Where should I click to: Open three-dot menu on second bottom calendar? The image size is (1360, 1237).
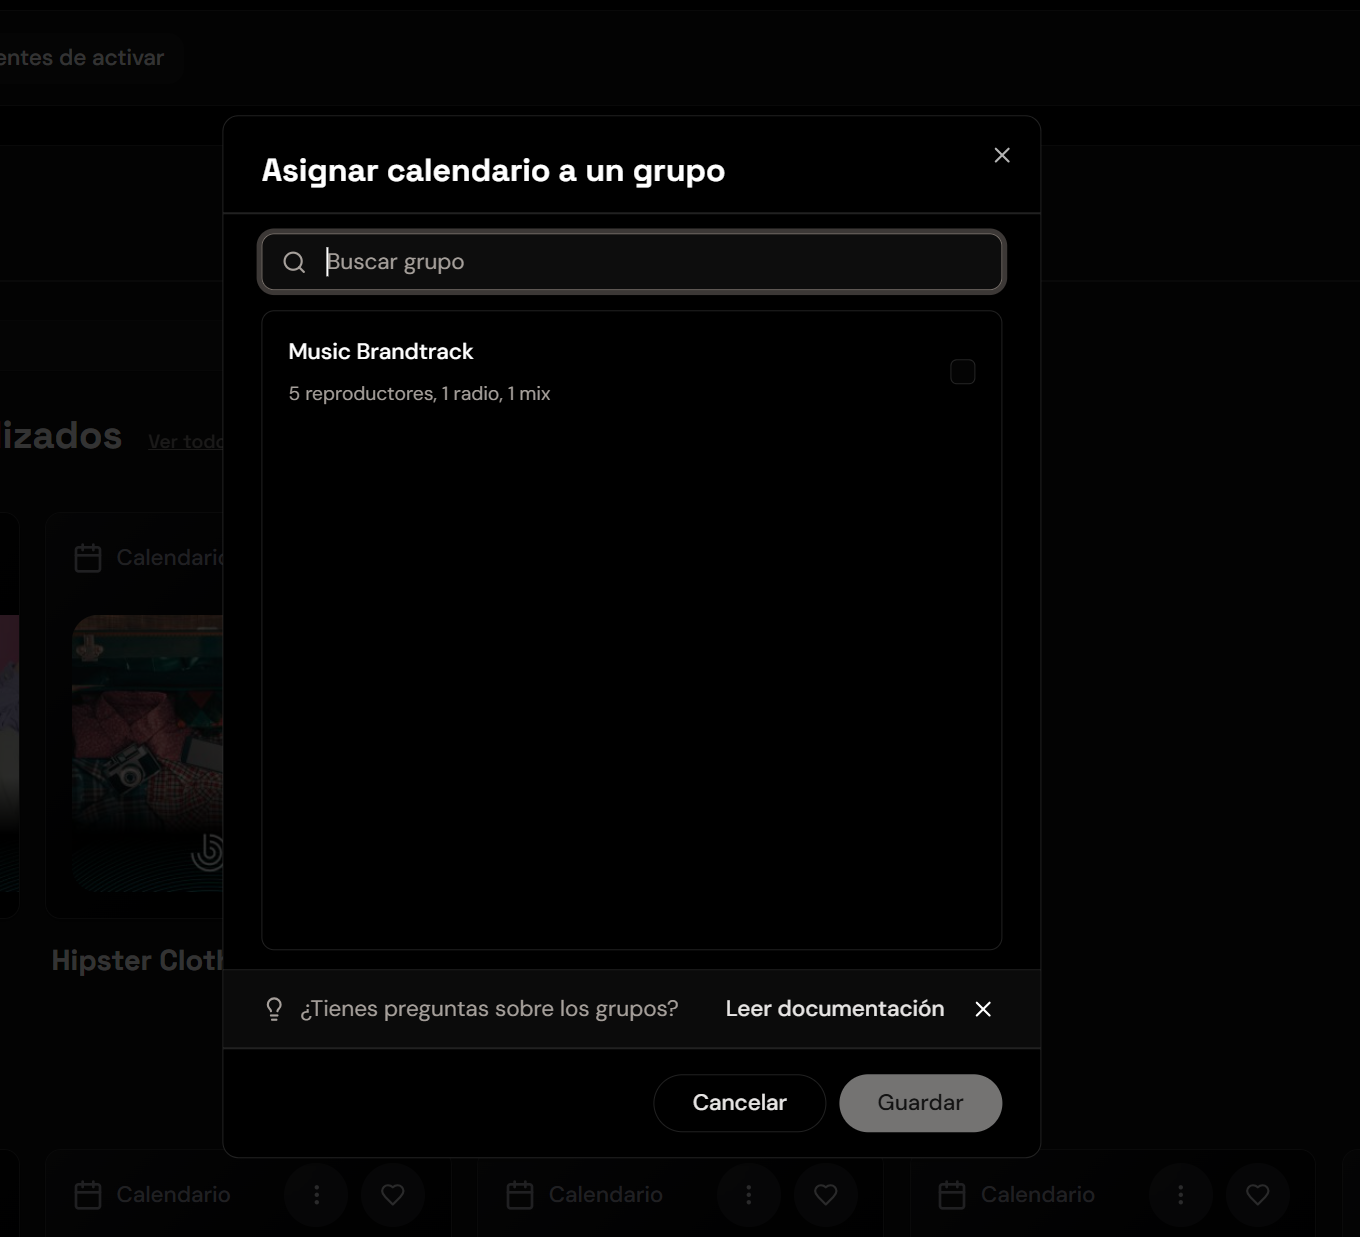748,1194
